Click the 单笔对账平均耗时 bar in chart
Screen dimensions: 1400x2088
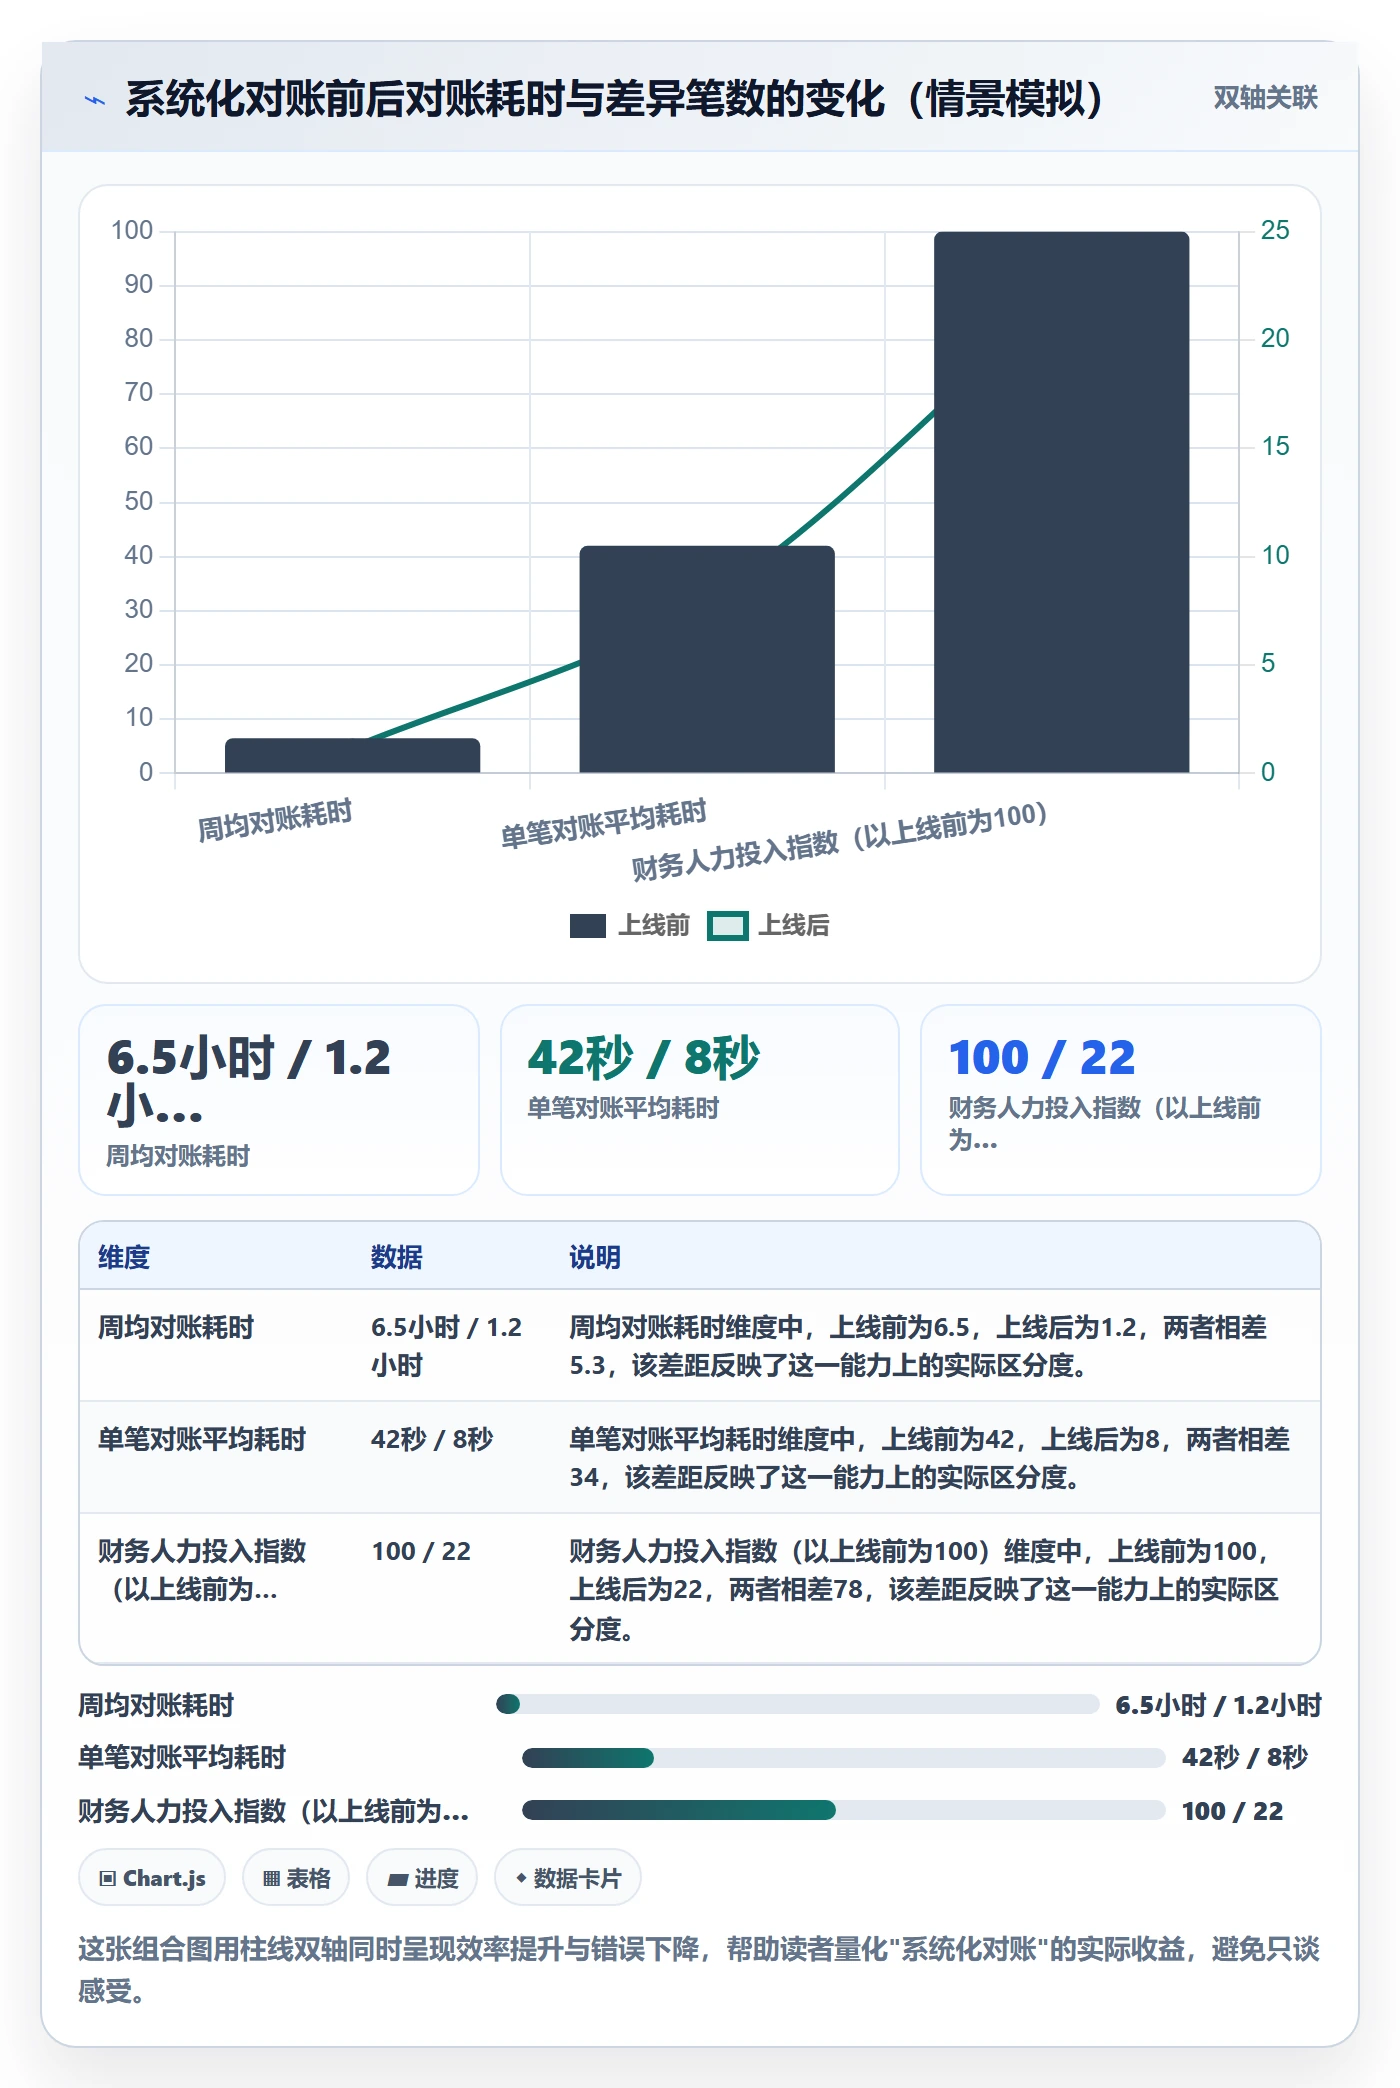coord(707,659)
